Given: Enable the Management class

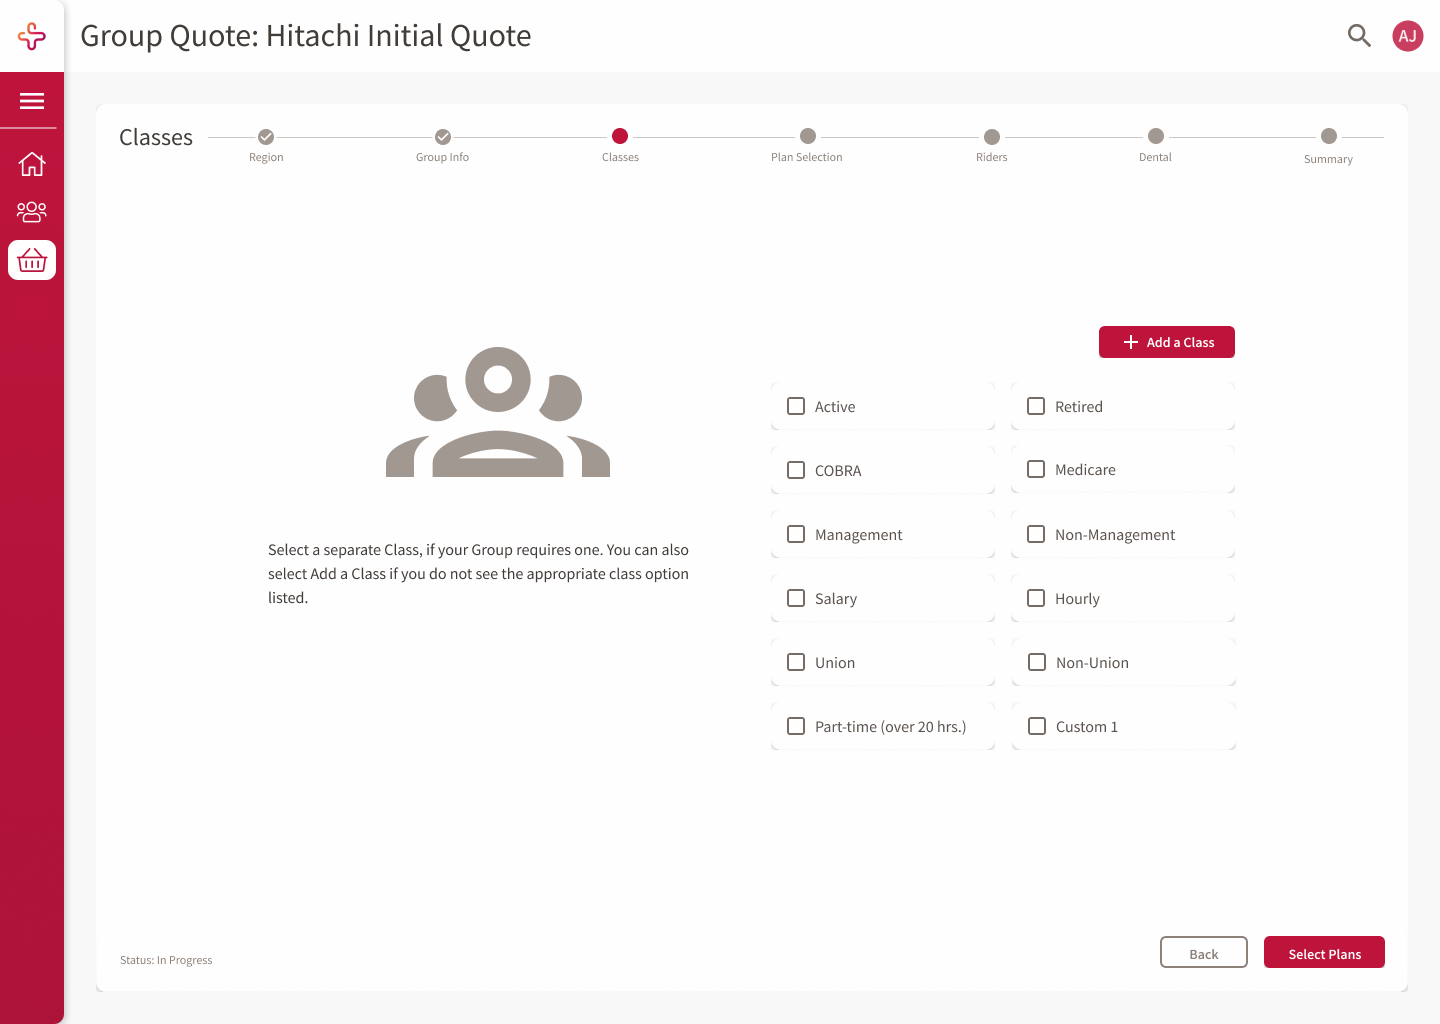Looking at the screenshot, I should [796, 534].
